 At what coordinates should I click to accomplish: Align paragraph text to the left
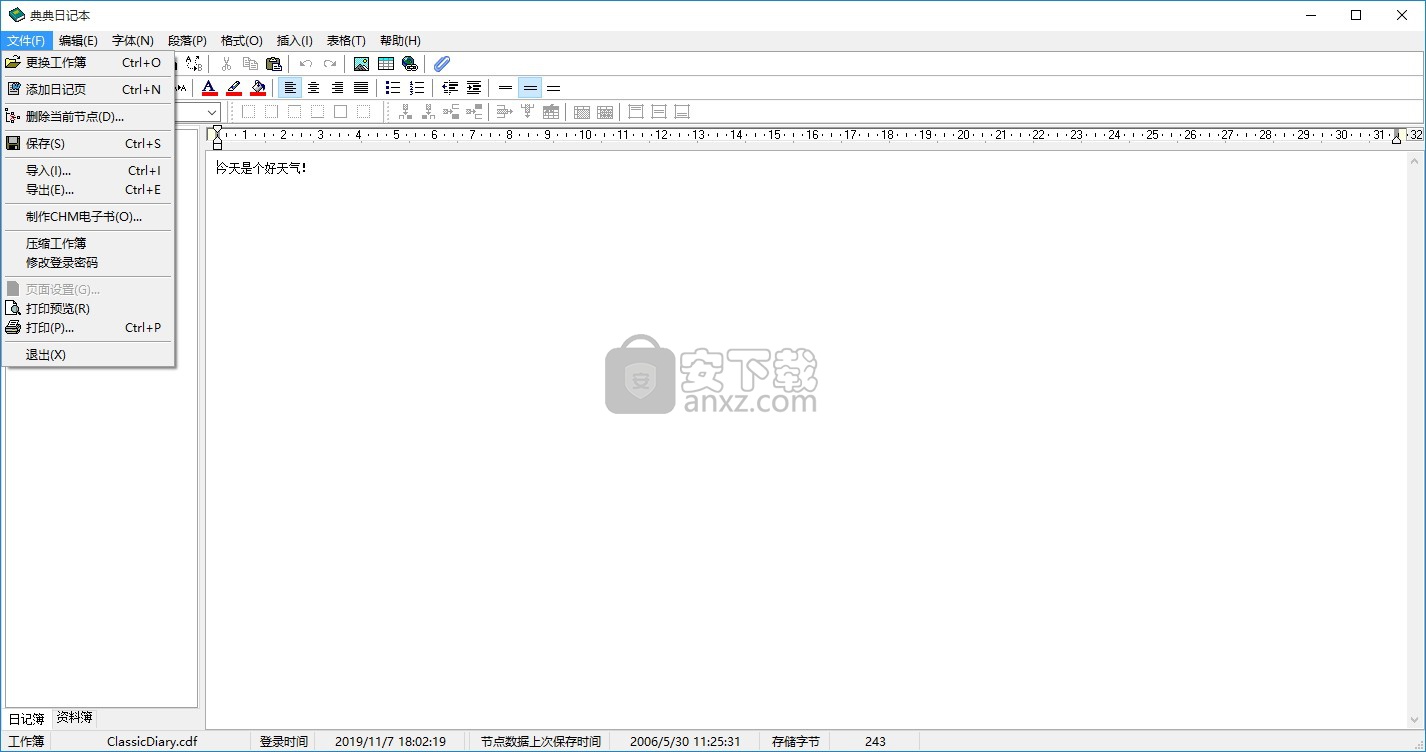[290, 88]
